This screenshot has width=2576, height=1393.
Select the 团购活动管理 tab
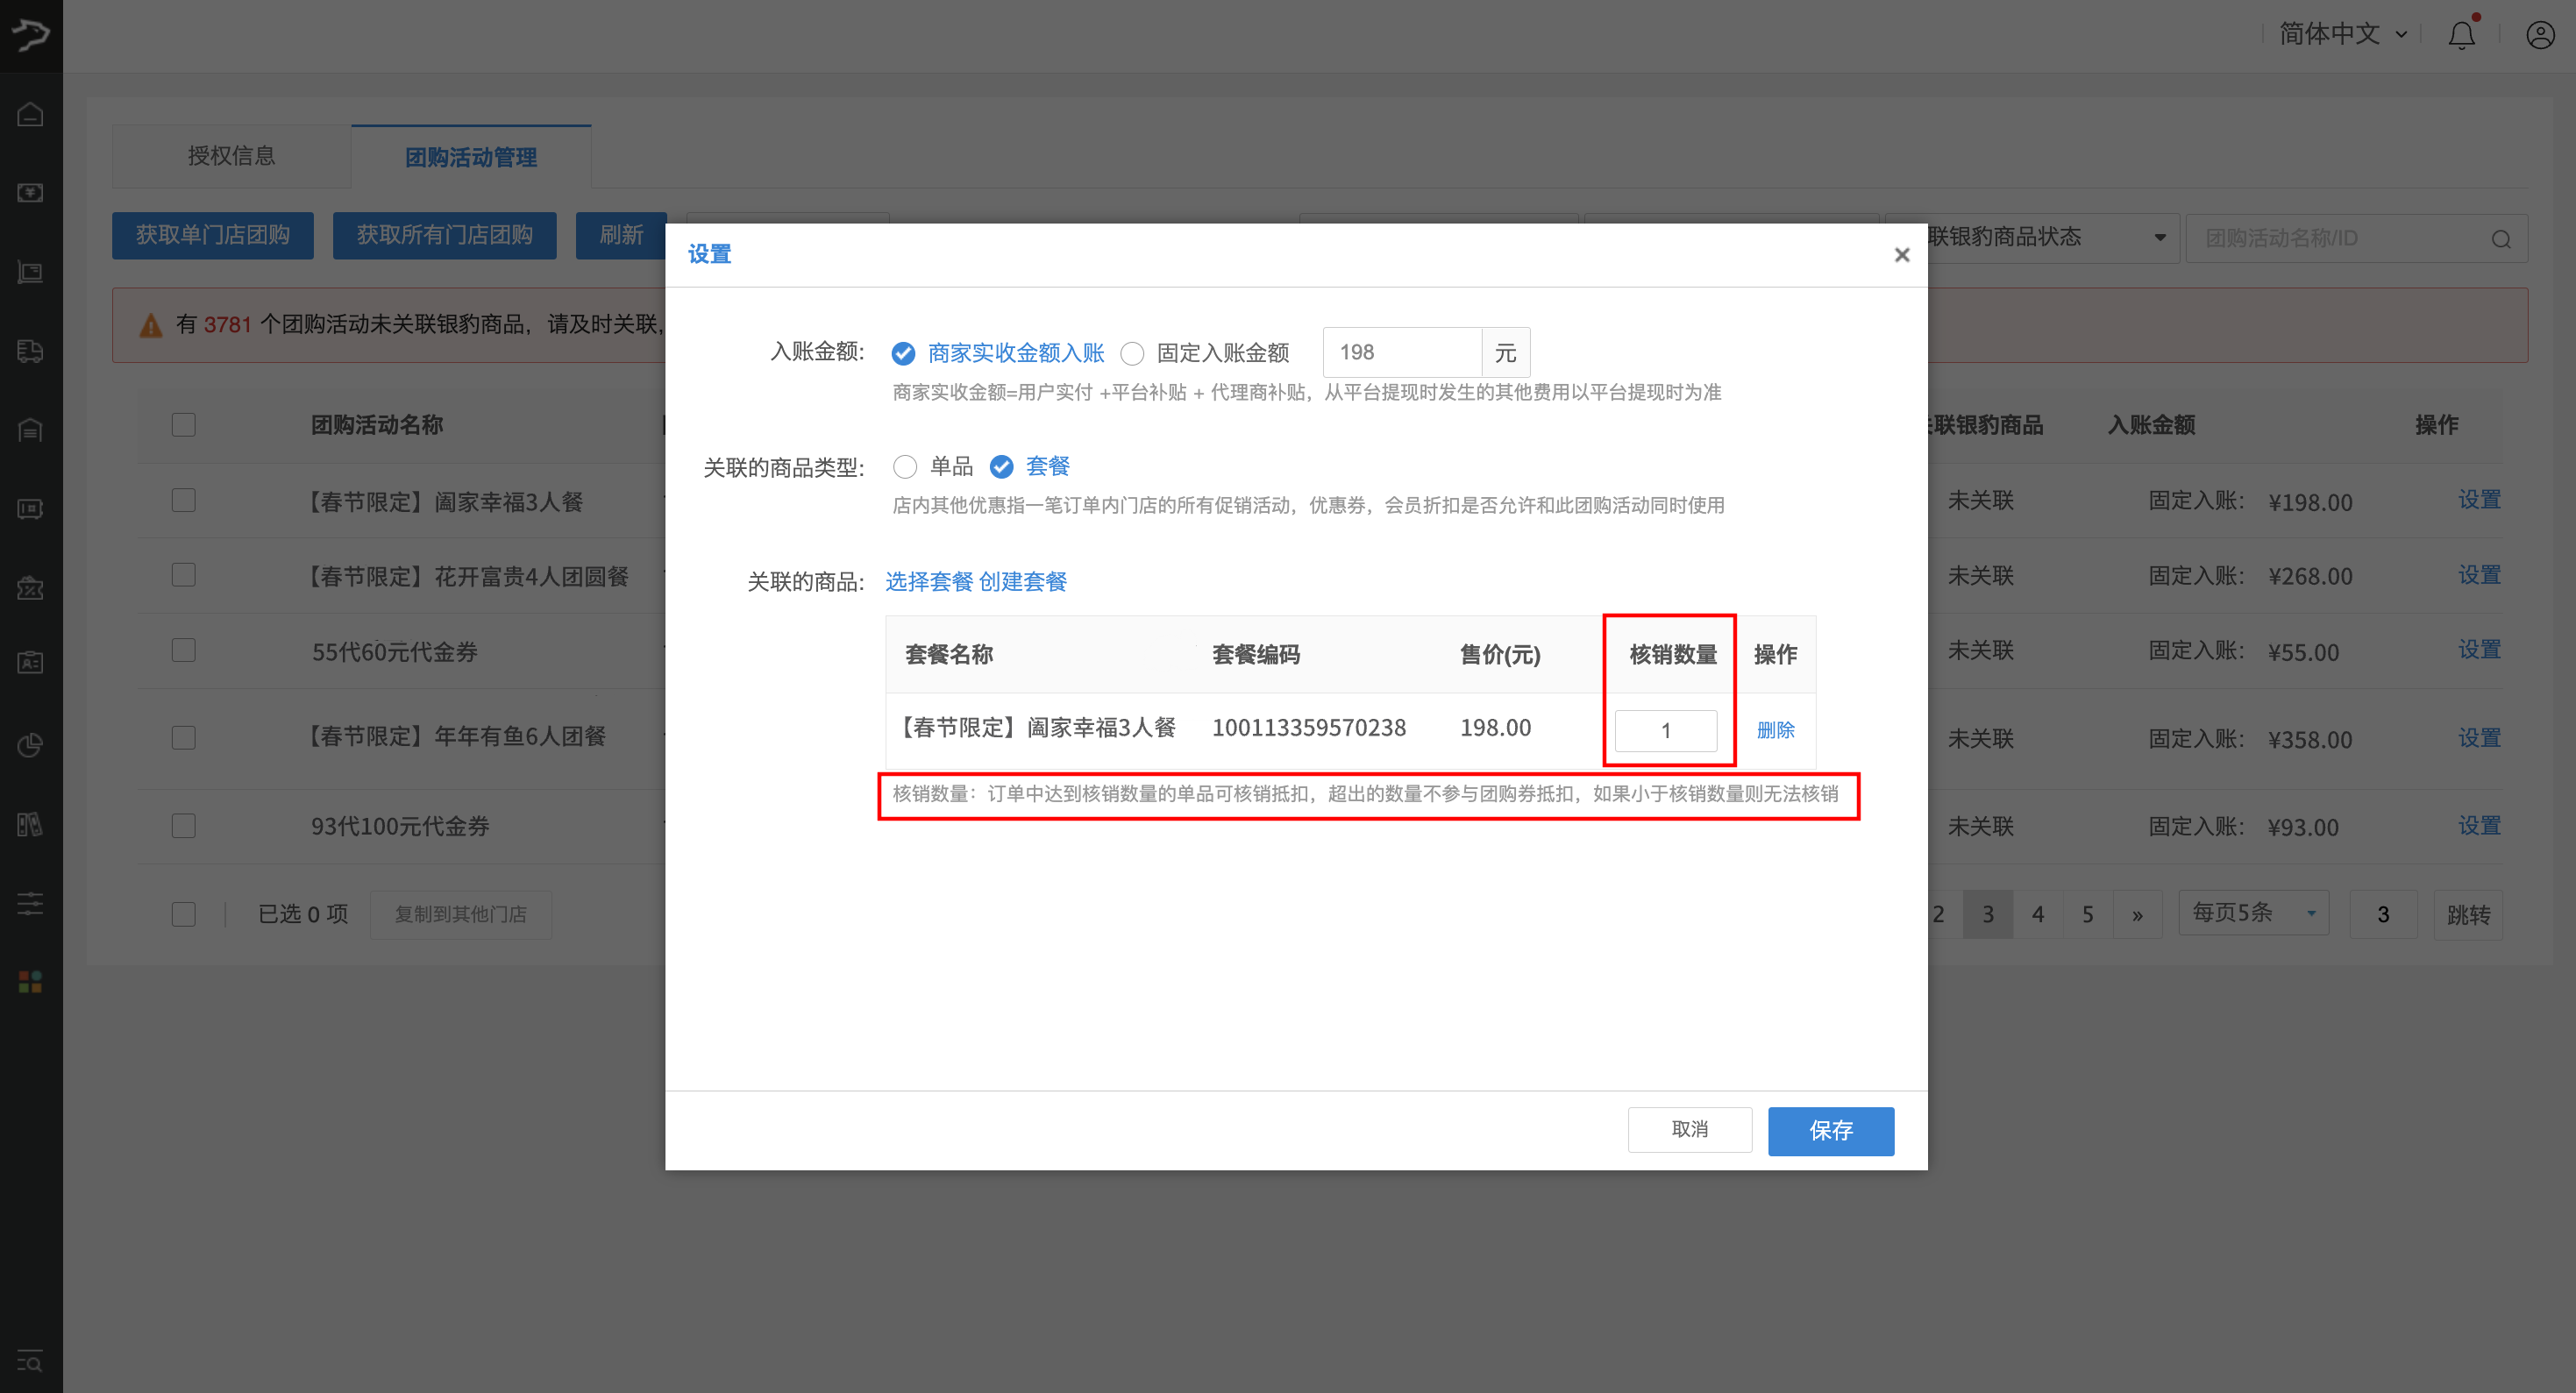point(471,157)
